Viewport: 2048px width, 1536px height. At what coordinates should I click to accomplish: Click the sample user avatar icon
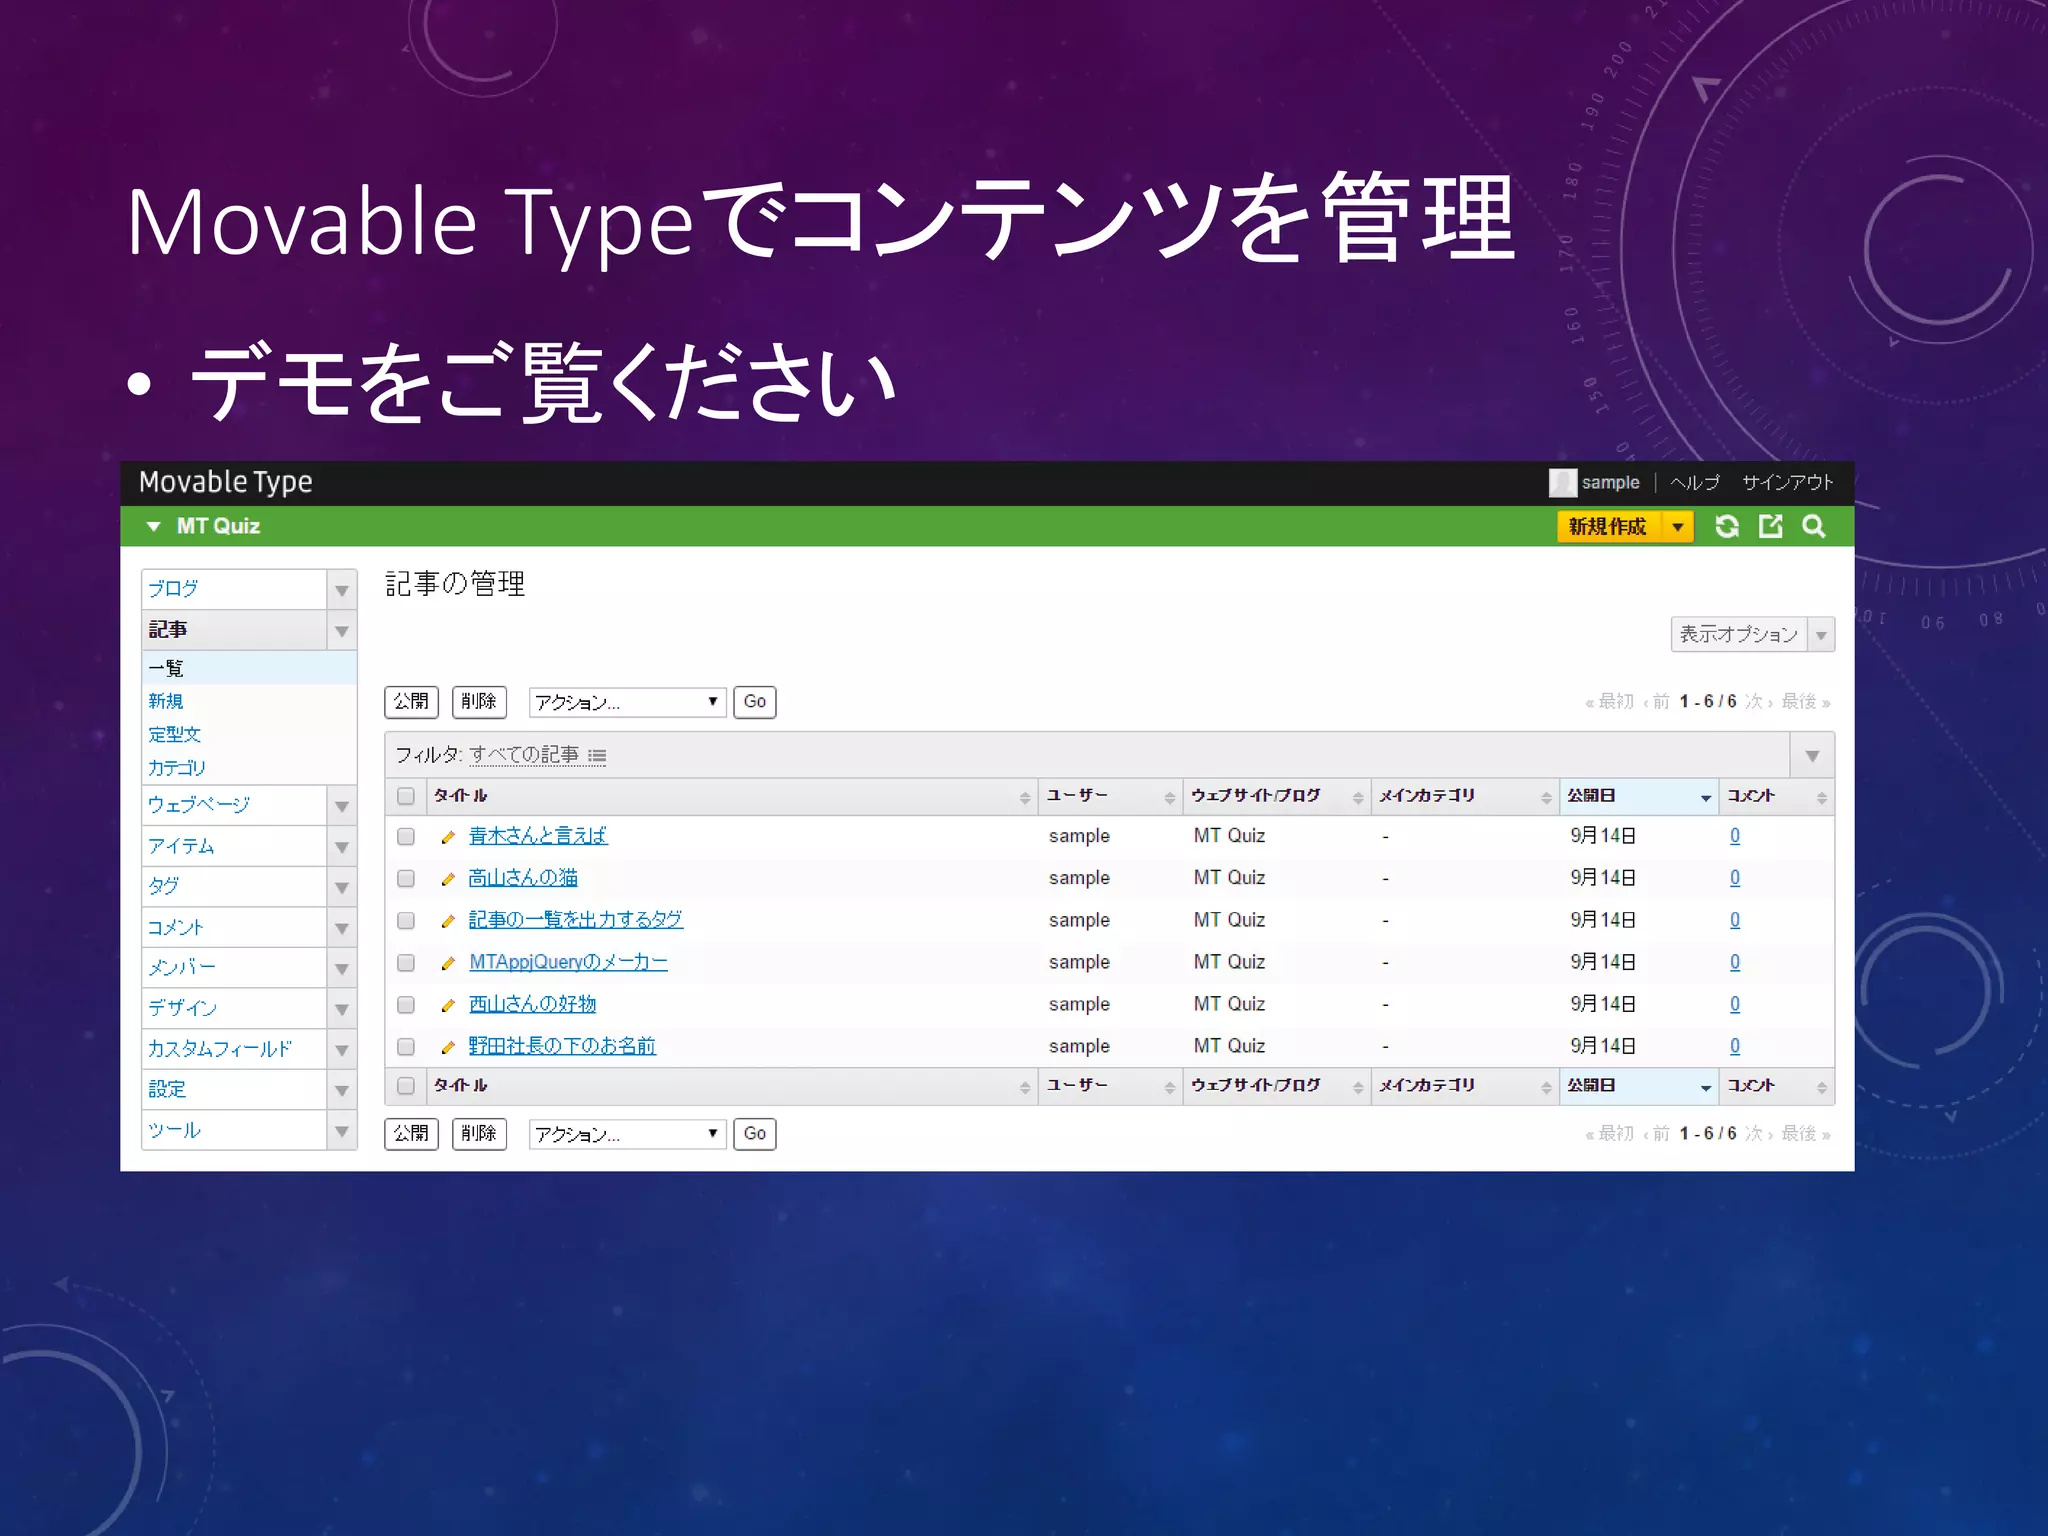tap(1562, 483)
